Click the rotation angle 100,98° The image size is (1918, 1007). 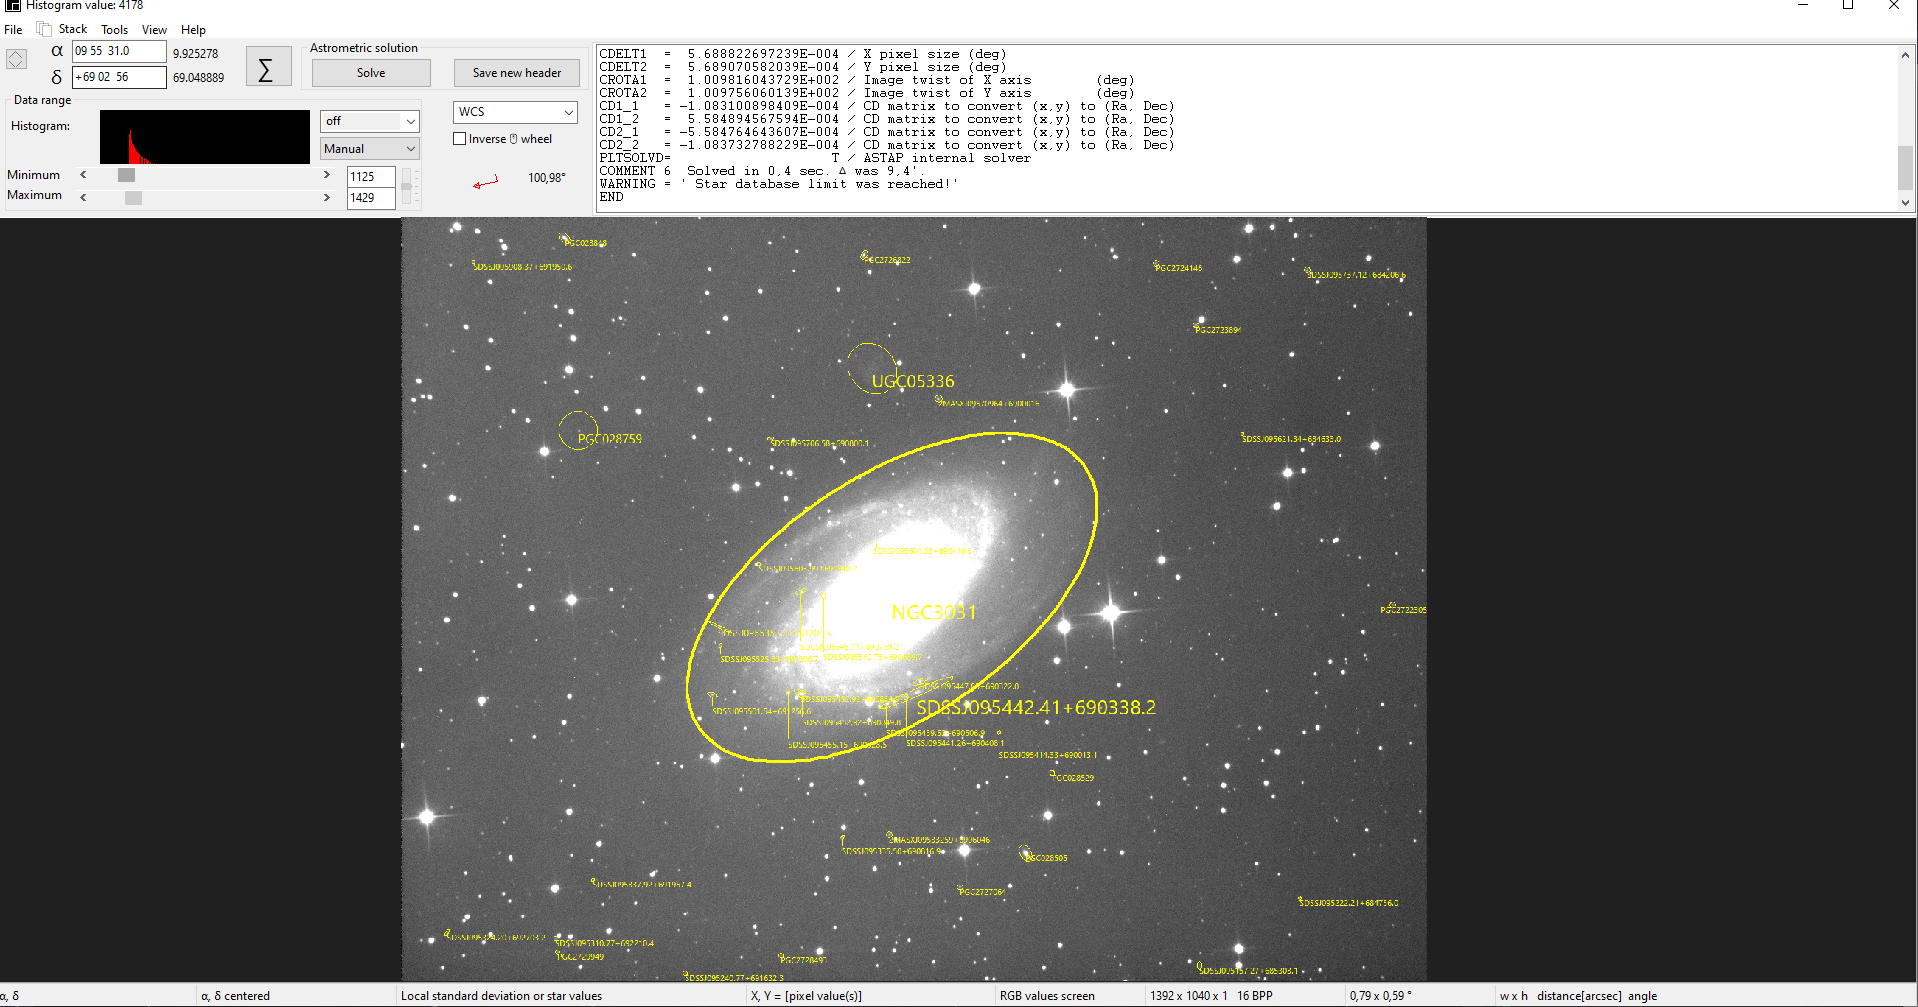click(x=547, y=178)
